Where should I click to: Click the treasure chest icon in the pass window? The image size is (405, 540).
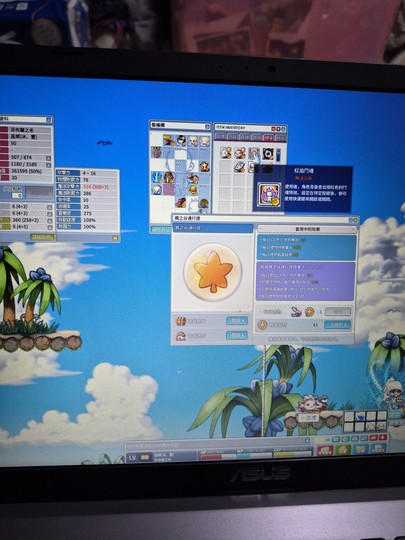coord(181,321)
